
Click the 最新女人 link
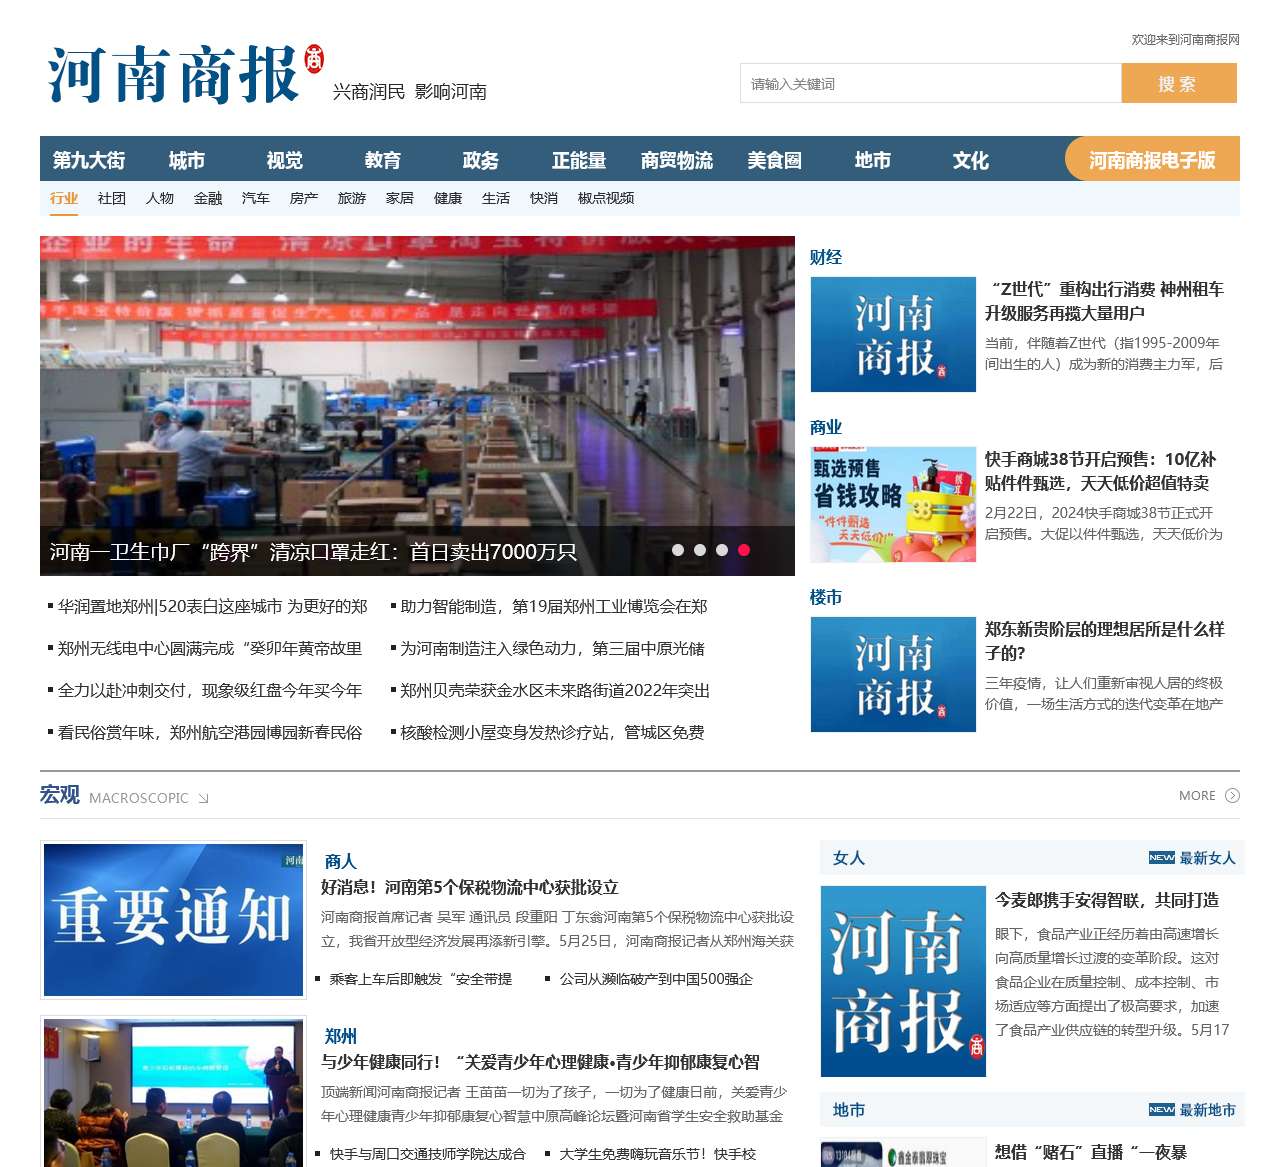[1208, 858]
